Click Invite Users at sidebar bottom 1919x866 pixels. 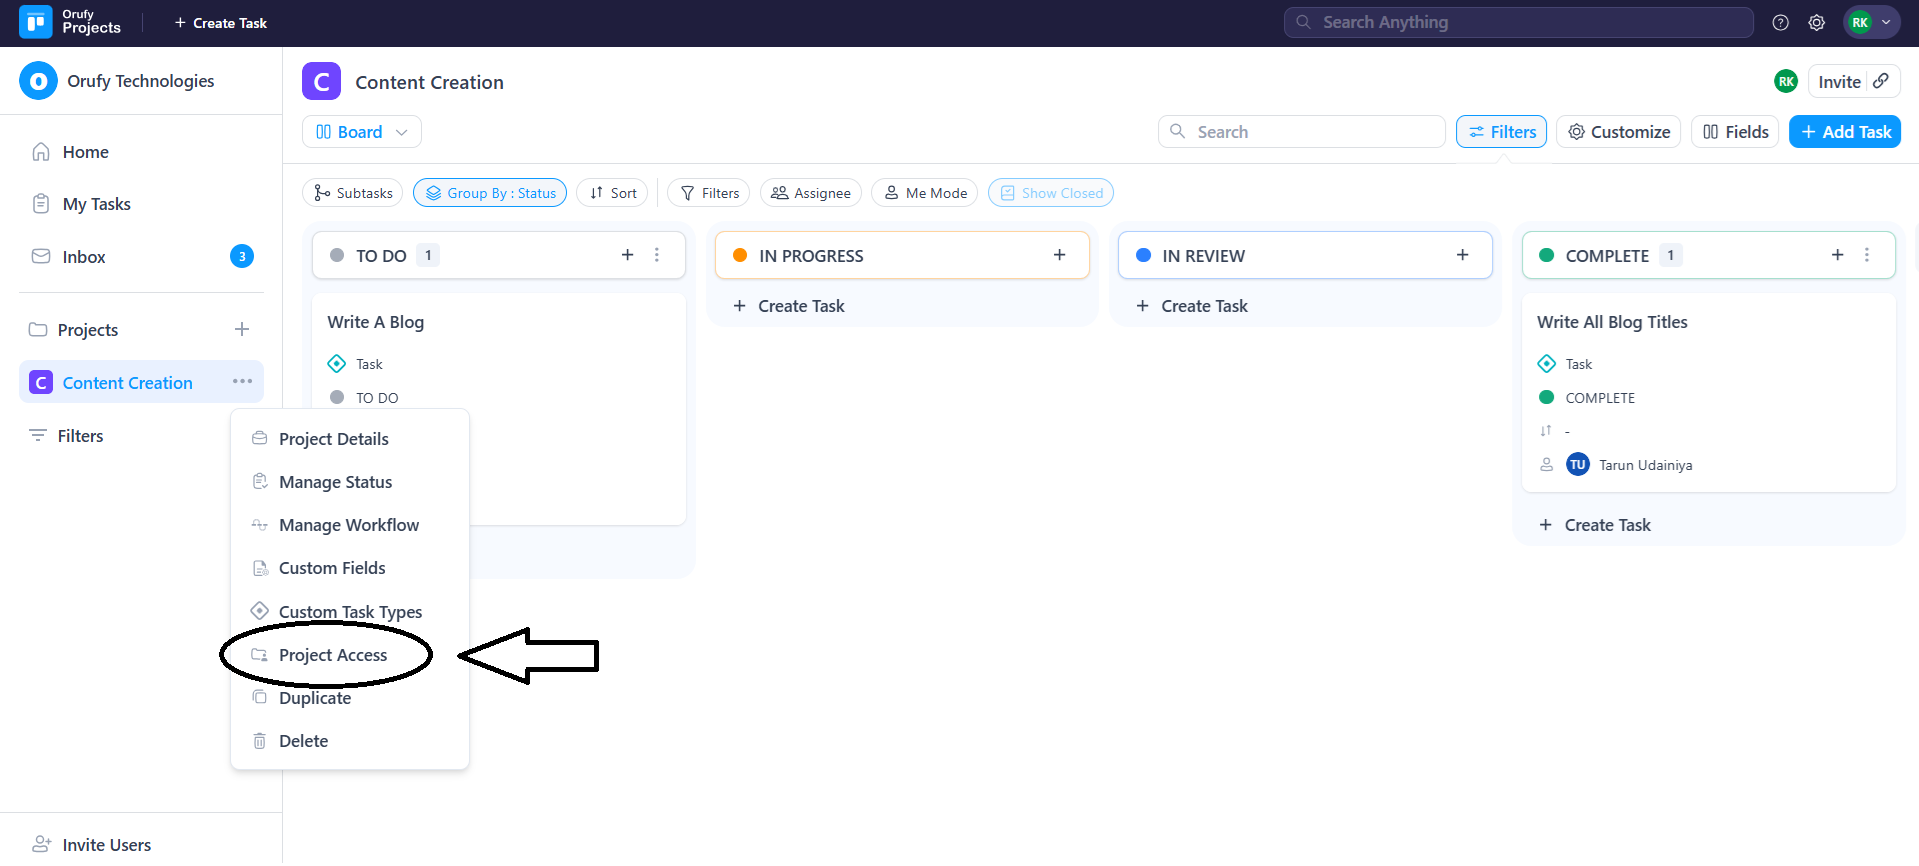pyautogui.click(x=92, y=845)
